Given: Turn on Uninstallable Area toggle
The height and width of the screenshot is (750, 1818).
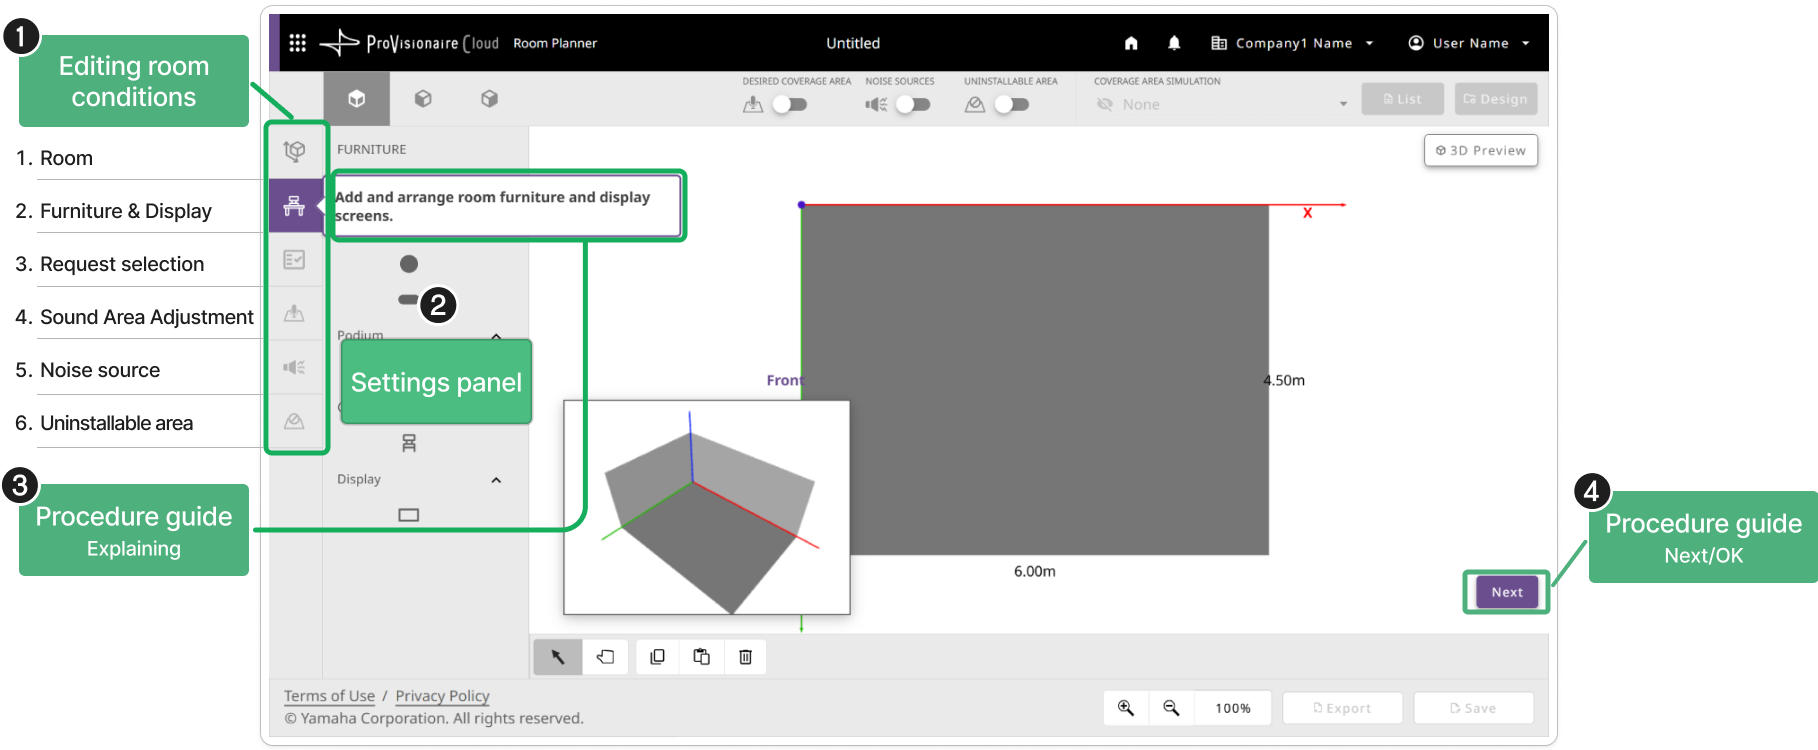Looking at the screenshot, I should [x=1011, y=104].
